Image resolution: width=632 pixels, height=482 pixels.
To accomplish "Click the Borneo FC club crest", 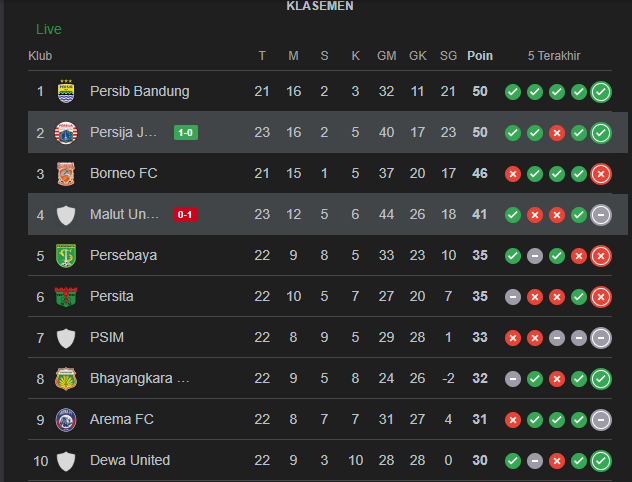I will point(66,173).
